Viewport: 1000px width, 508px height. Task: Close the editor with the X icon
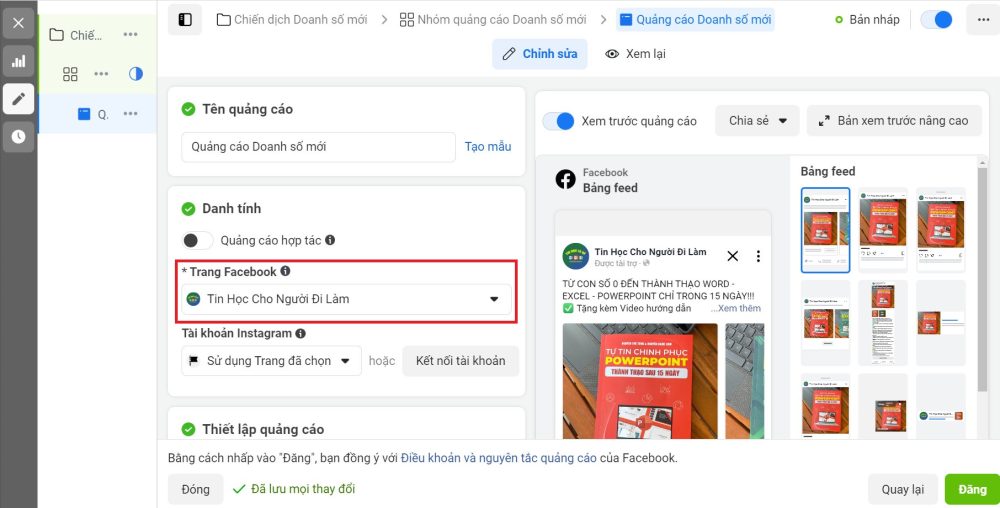pos(18,23)
